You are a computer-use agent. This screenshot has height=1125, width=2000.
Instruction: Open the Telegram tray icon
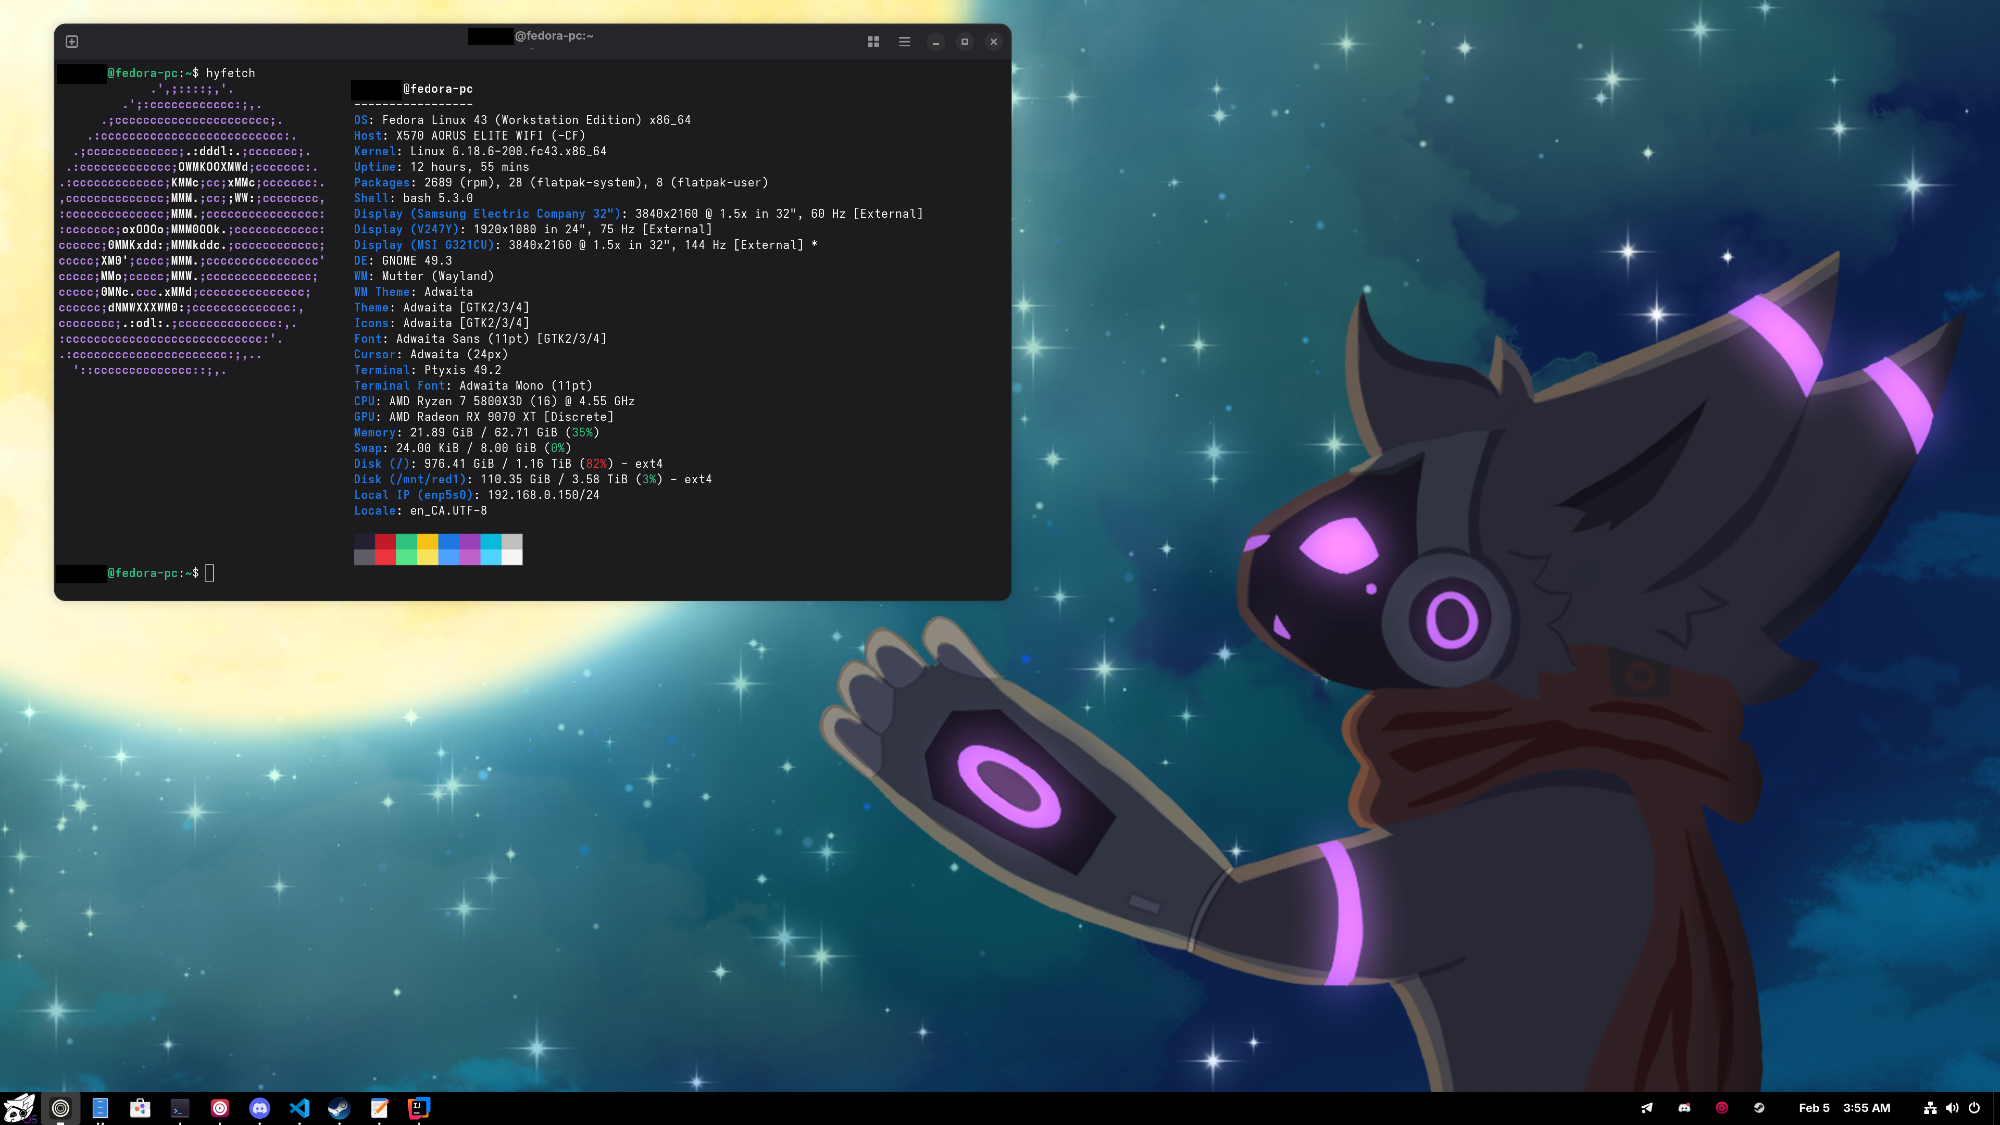tap(1647, 1107)
